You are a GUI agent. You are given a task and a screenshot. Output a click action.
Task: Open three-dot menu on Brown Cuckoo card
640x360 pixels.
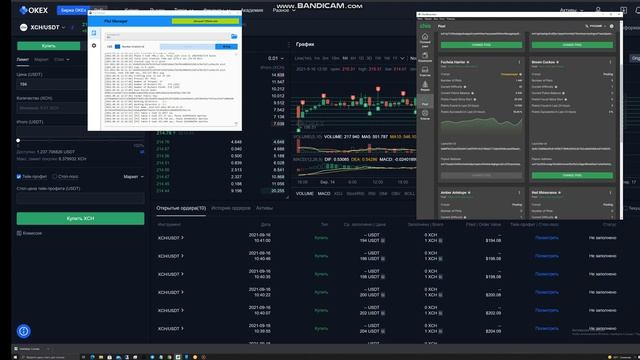[x=610, y=62]
